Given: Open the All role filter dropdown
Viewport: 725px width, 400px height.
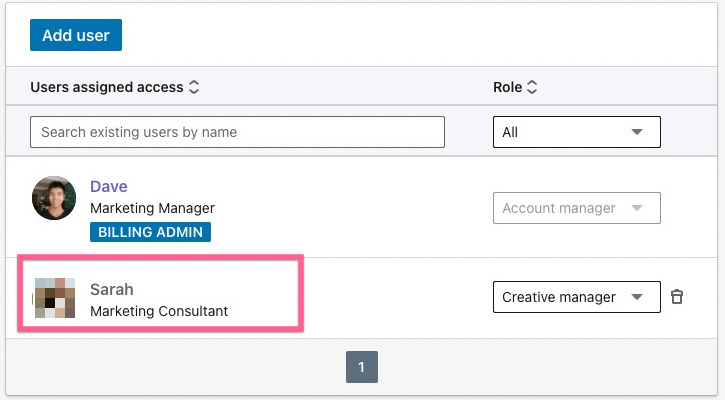Looking at the screenshot, I should (x=576, y=132).
